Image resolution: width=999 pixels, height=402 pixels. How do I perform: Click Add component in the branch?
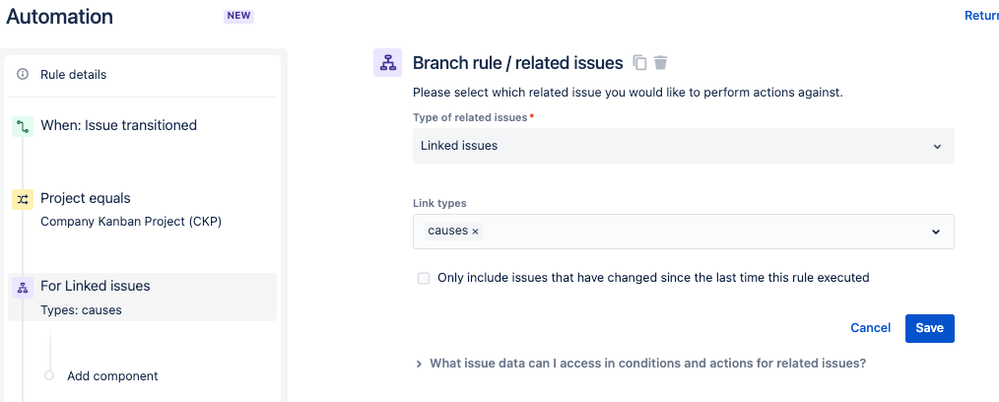coord(112,376)
